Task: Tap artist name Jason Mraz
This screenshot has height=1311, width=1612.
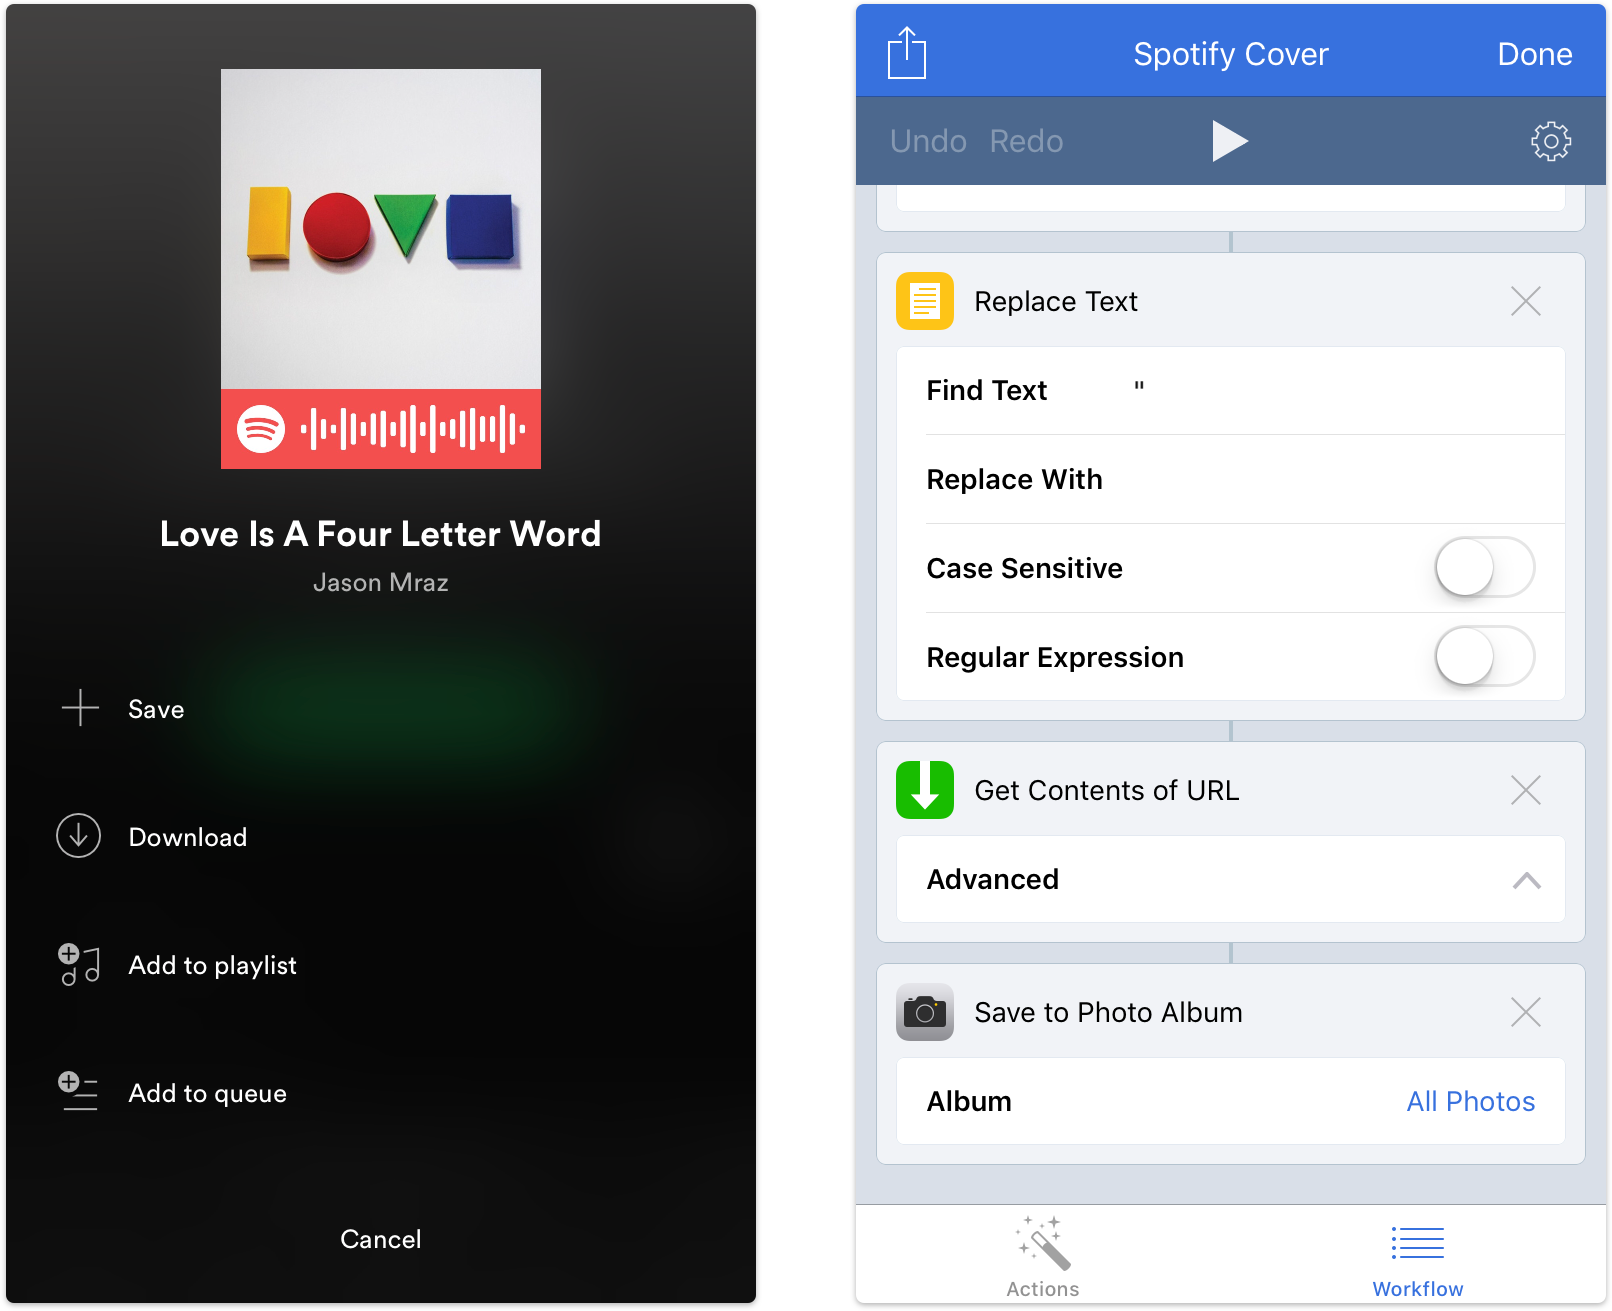Action: pos(381,582)
